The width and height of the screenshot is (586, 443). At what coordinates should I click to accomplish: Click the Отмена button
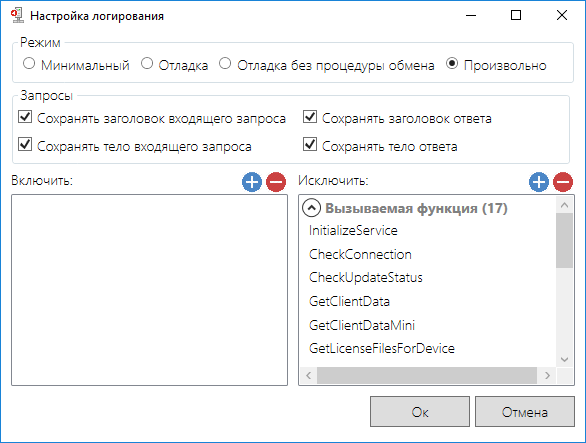click(525, 412)
